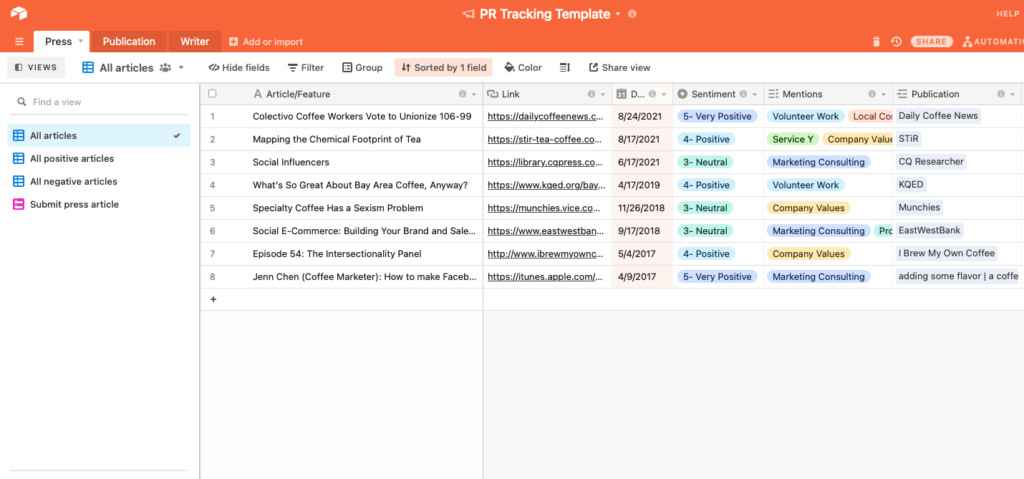Open the Group option
Image resolution: width=1024 pixels, height=479 pixels.
pos(362,67)
